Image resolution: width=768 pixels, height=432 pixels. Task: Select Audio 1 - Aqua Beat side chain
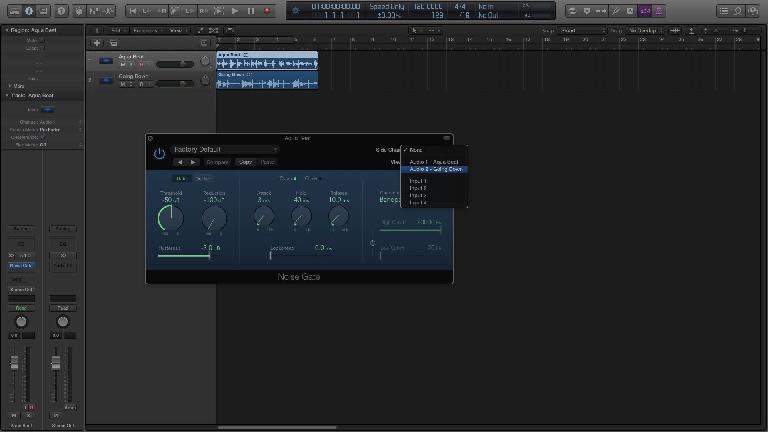tap(434, 162)
